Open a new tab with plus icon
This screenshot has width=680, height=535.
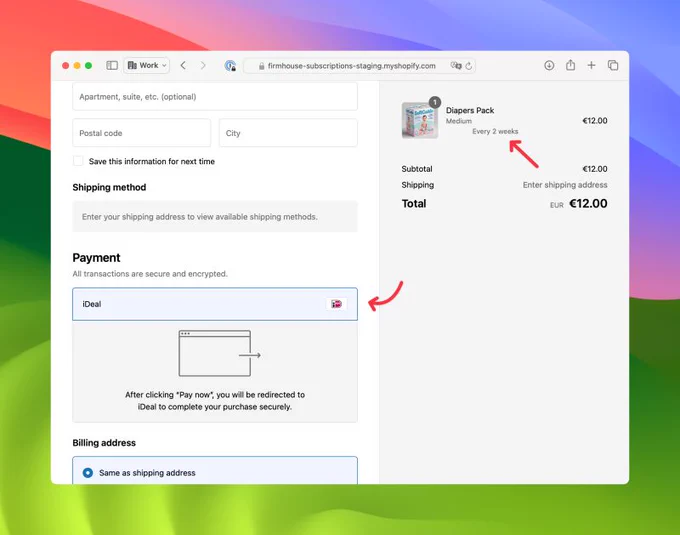591,65
